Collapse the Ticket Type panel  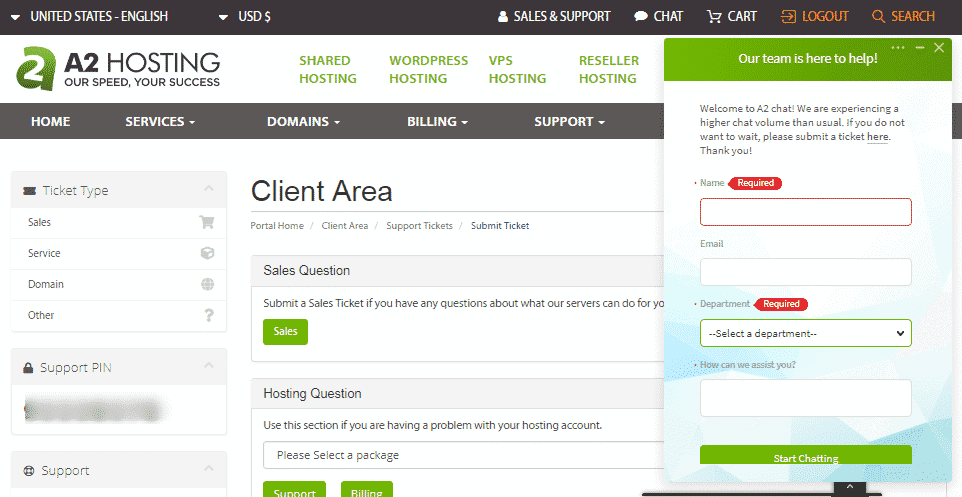209,188
